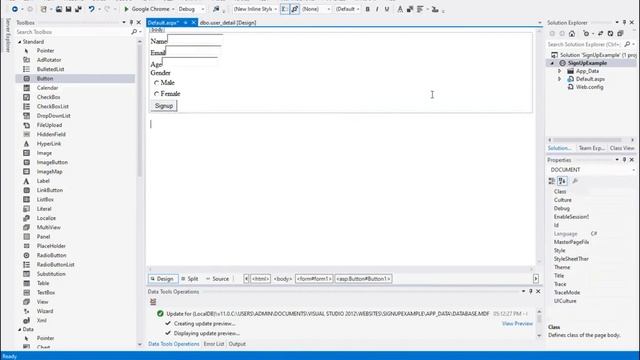Collapse the Standard toolbox group
640x360 pixels.
pyautogui.click(x=19, y=42)
